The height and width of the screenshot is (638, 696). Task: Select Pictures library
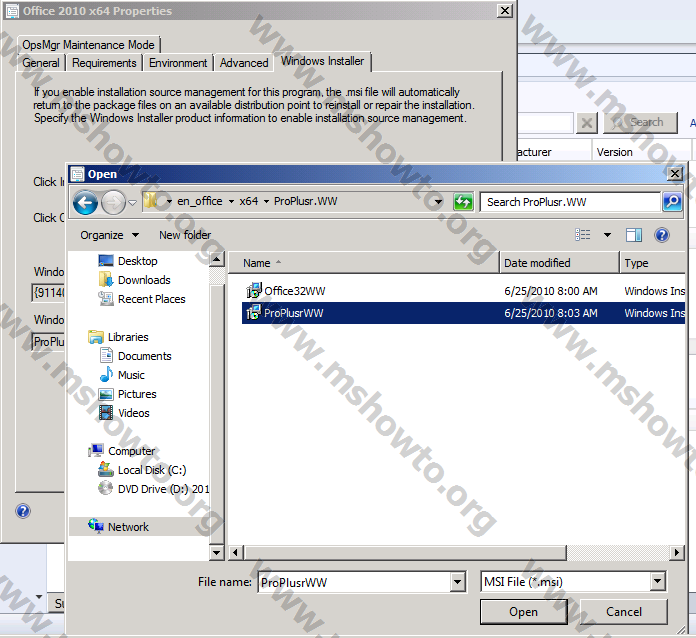tap(137, 394)
